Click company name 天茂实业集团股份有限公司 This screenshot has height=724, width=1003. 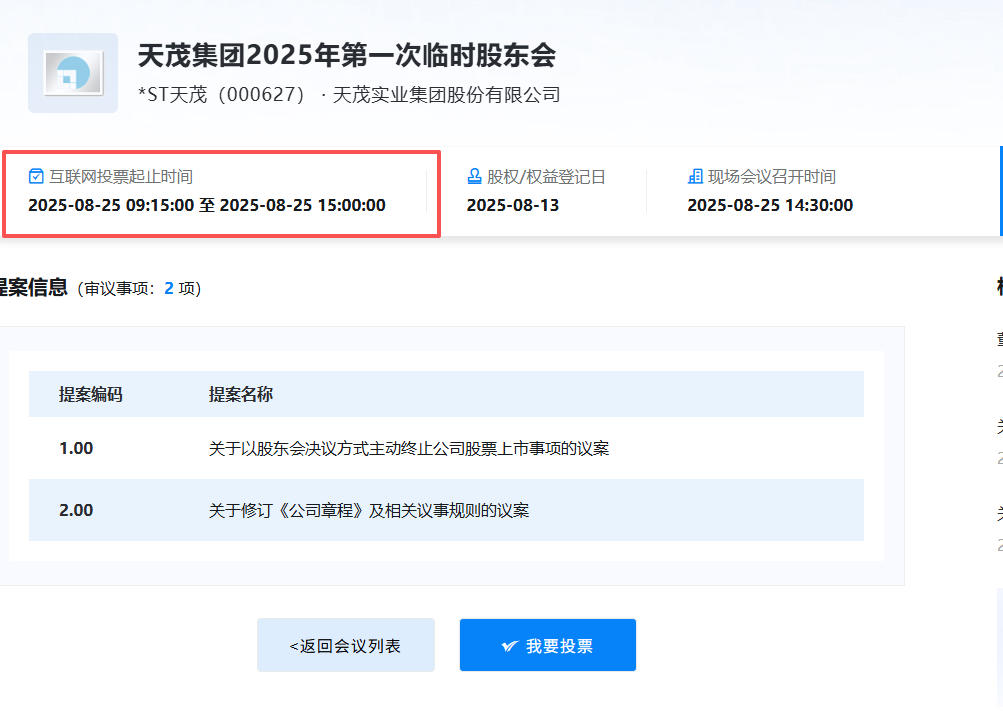[x=446, y=95]
